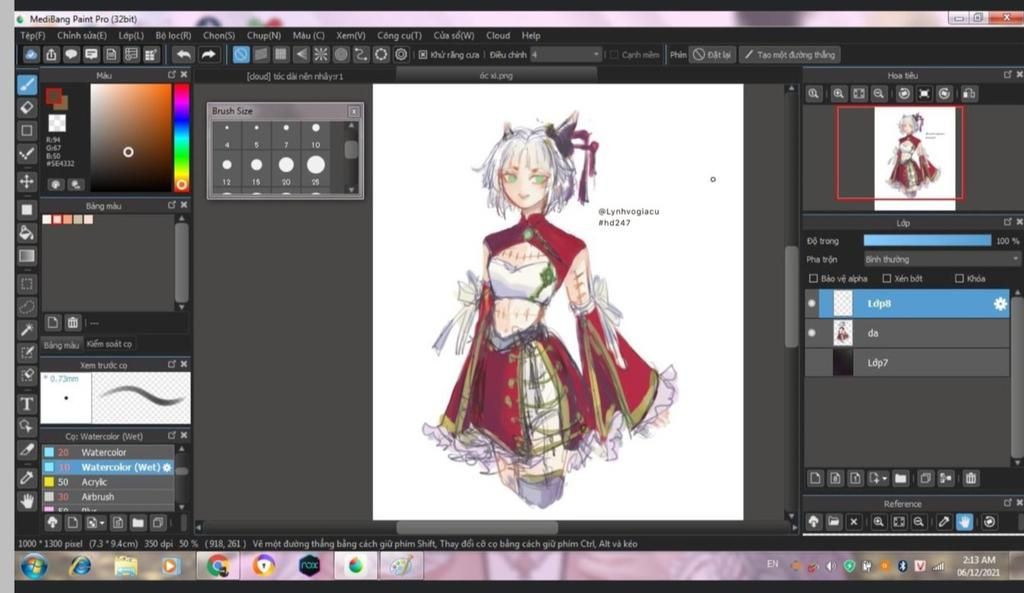
Task: Adjust the Độ trong opacity slider
Action: pyautogui.click(x=927, y=240)
